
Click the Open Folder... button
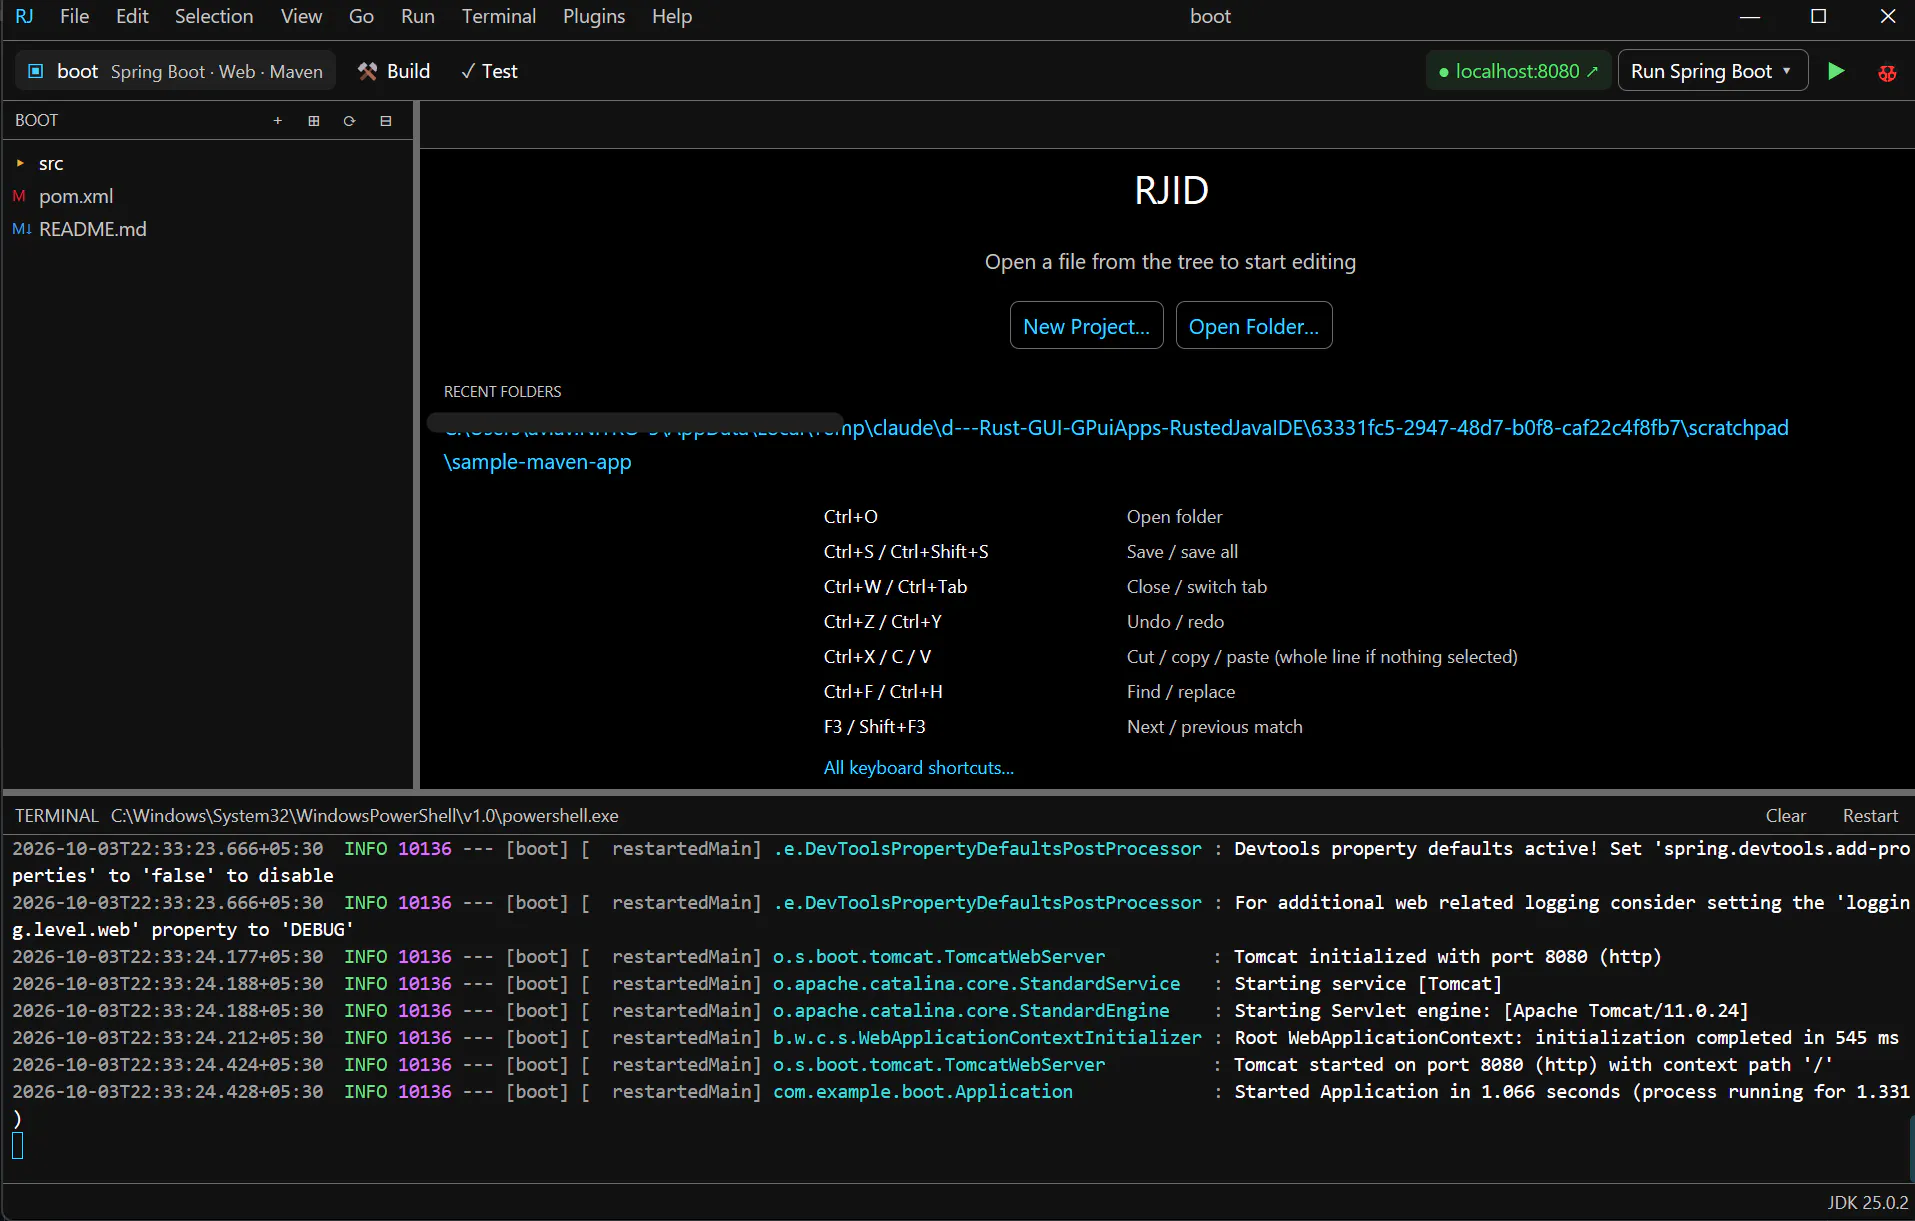(x=1254, y=326)
